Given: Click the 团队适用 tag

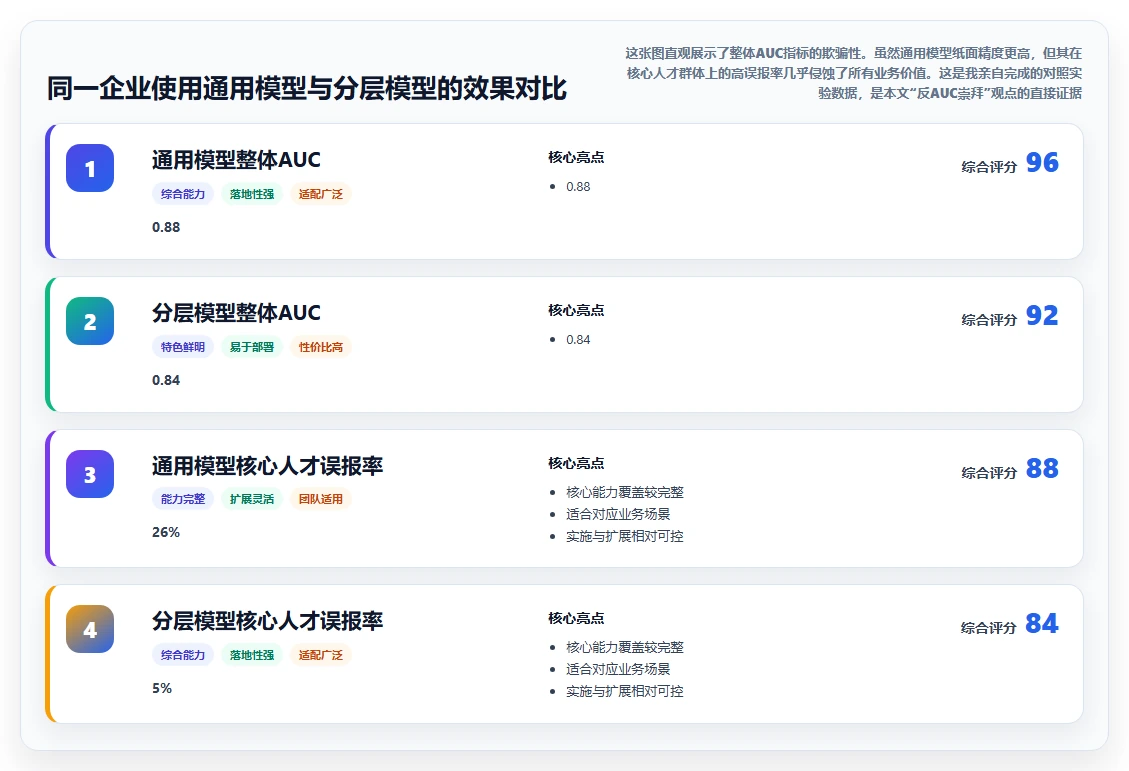Looking at the screenshot, I should pos(321,499).
